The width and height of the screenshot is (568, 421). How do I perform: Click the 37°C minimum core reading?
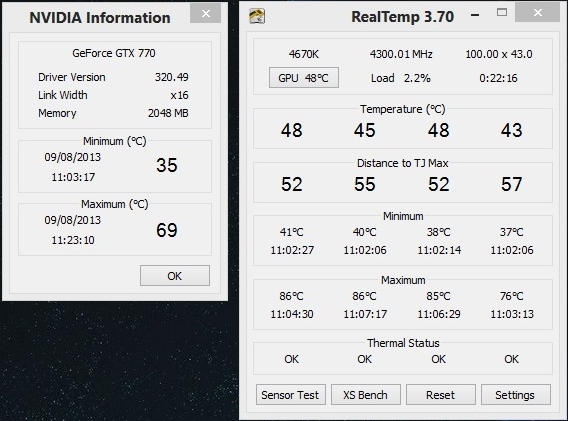coord(511,232)
